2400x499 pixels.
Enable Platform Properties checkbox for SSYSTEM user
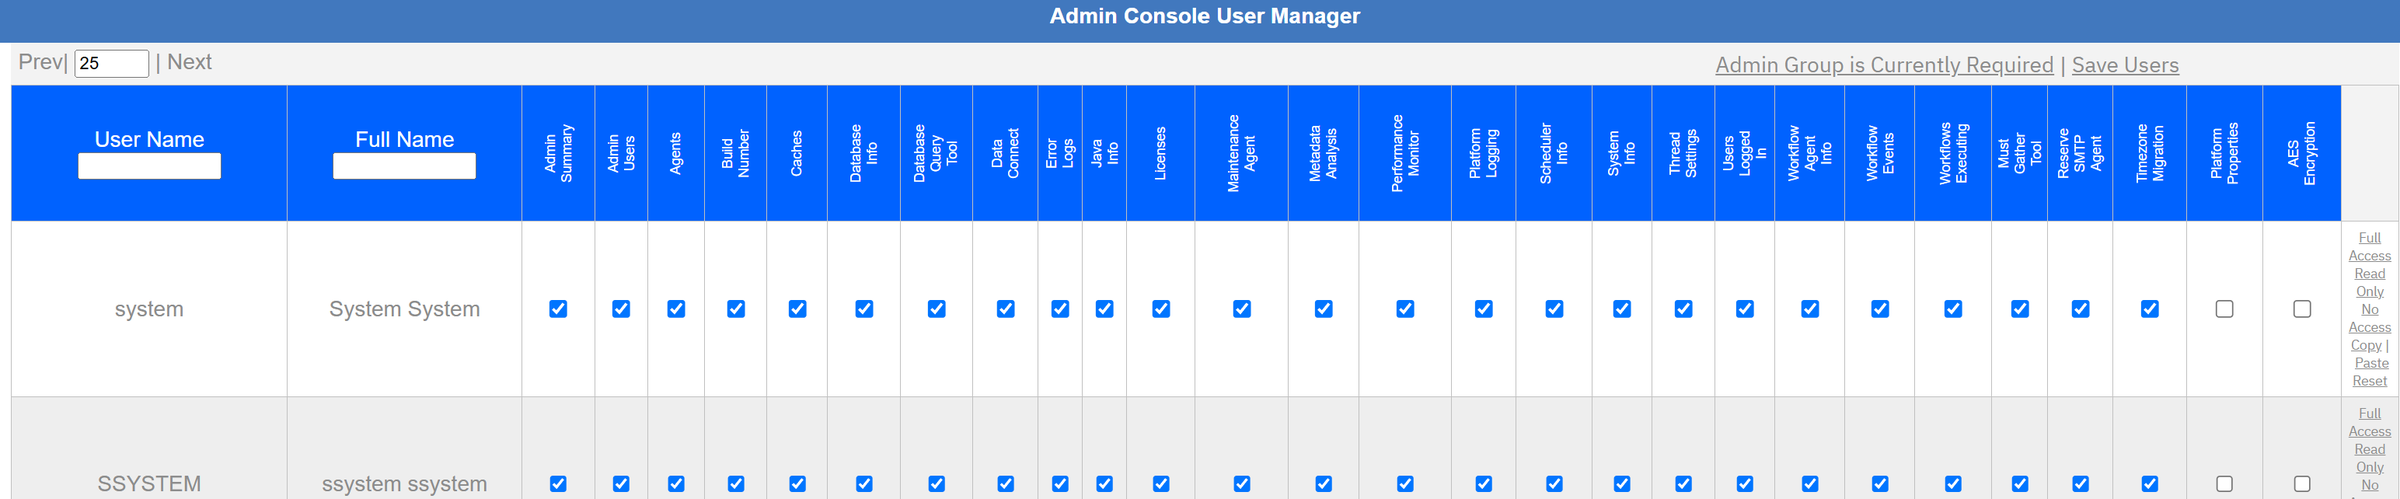click(x=2224, y=484)
